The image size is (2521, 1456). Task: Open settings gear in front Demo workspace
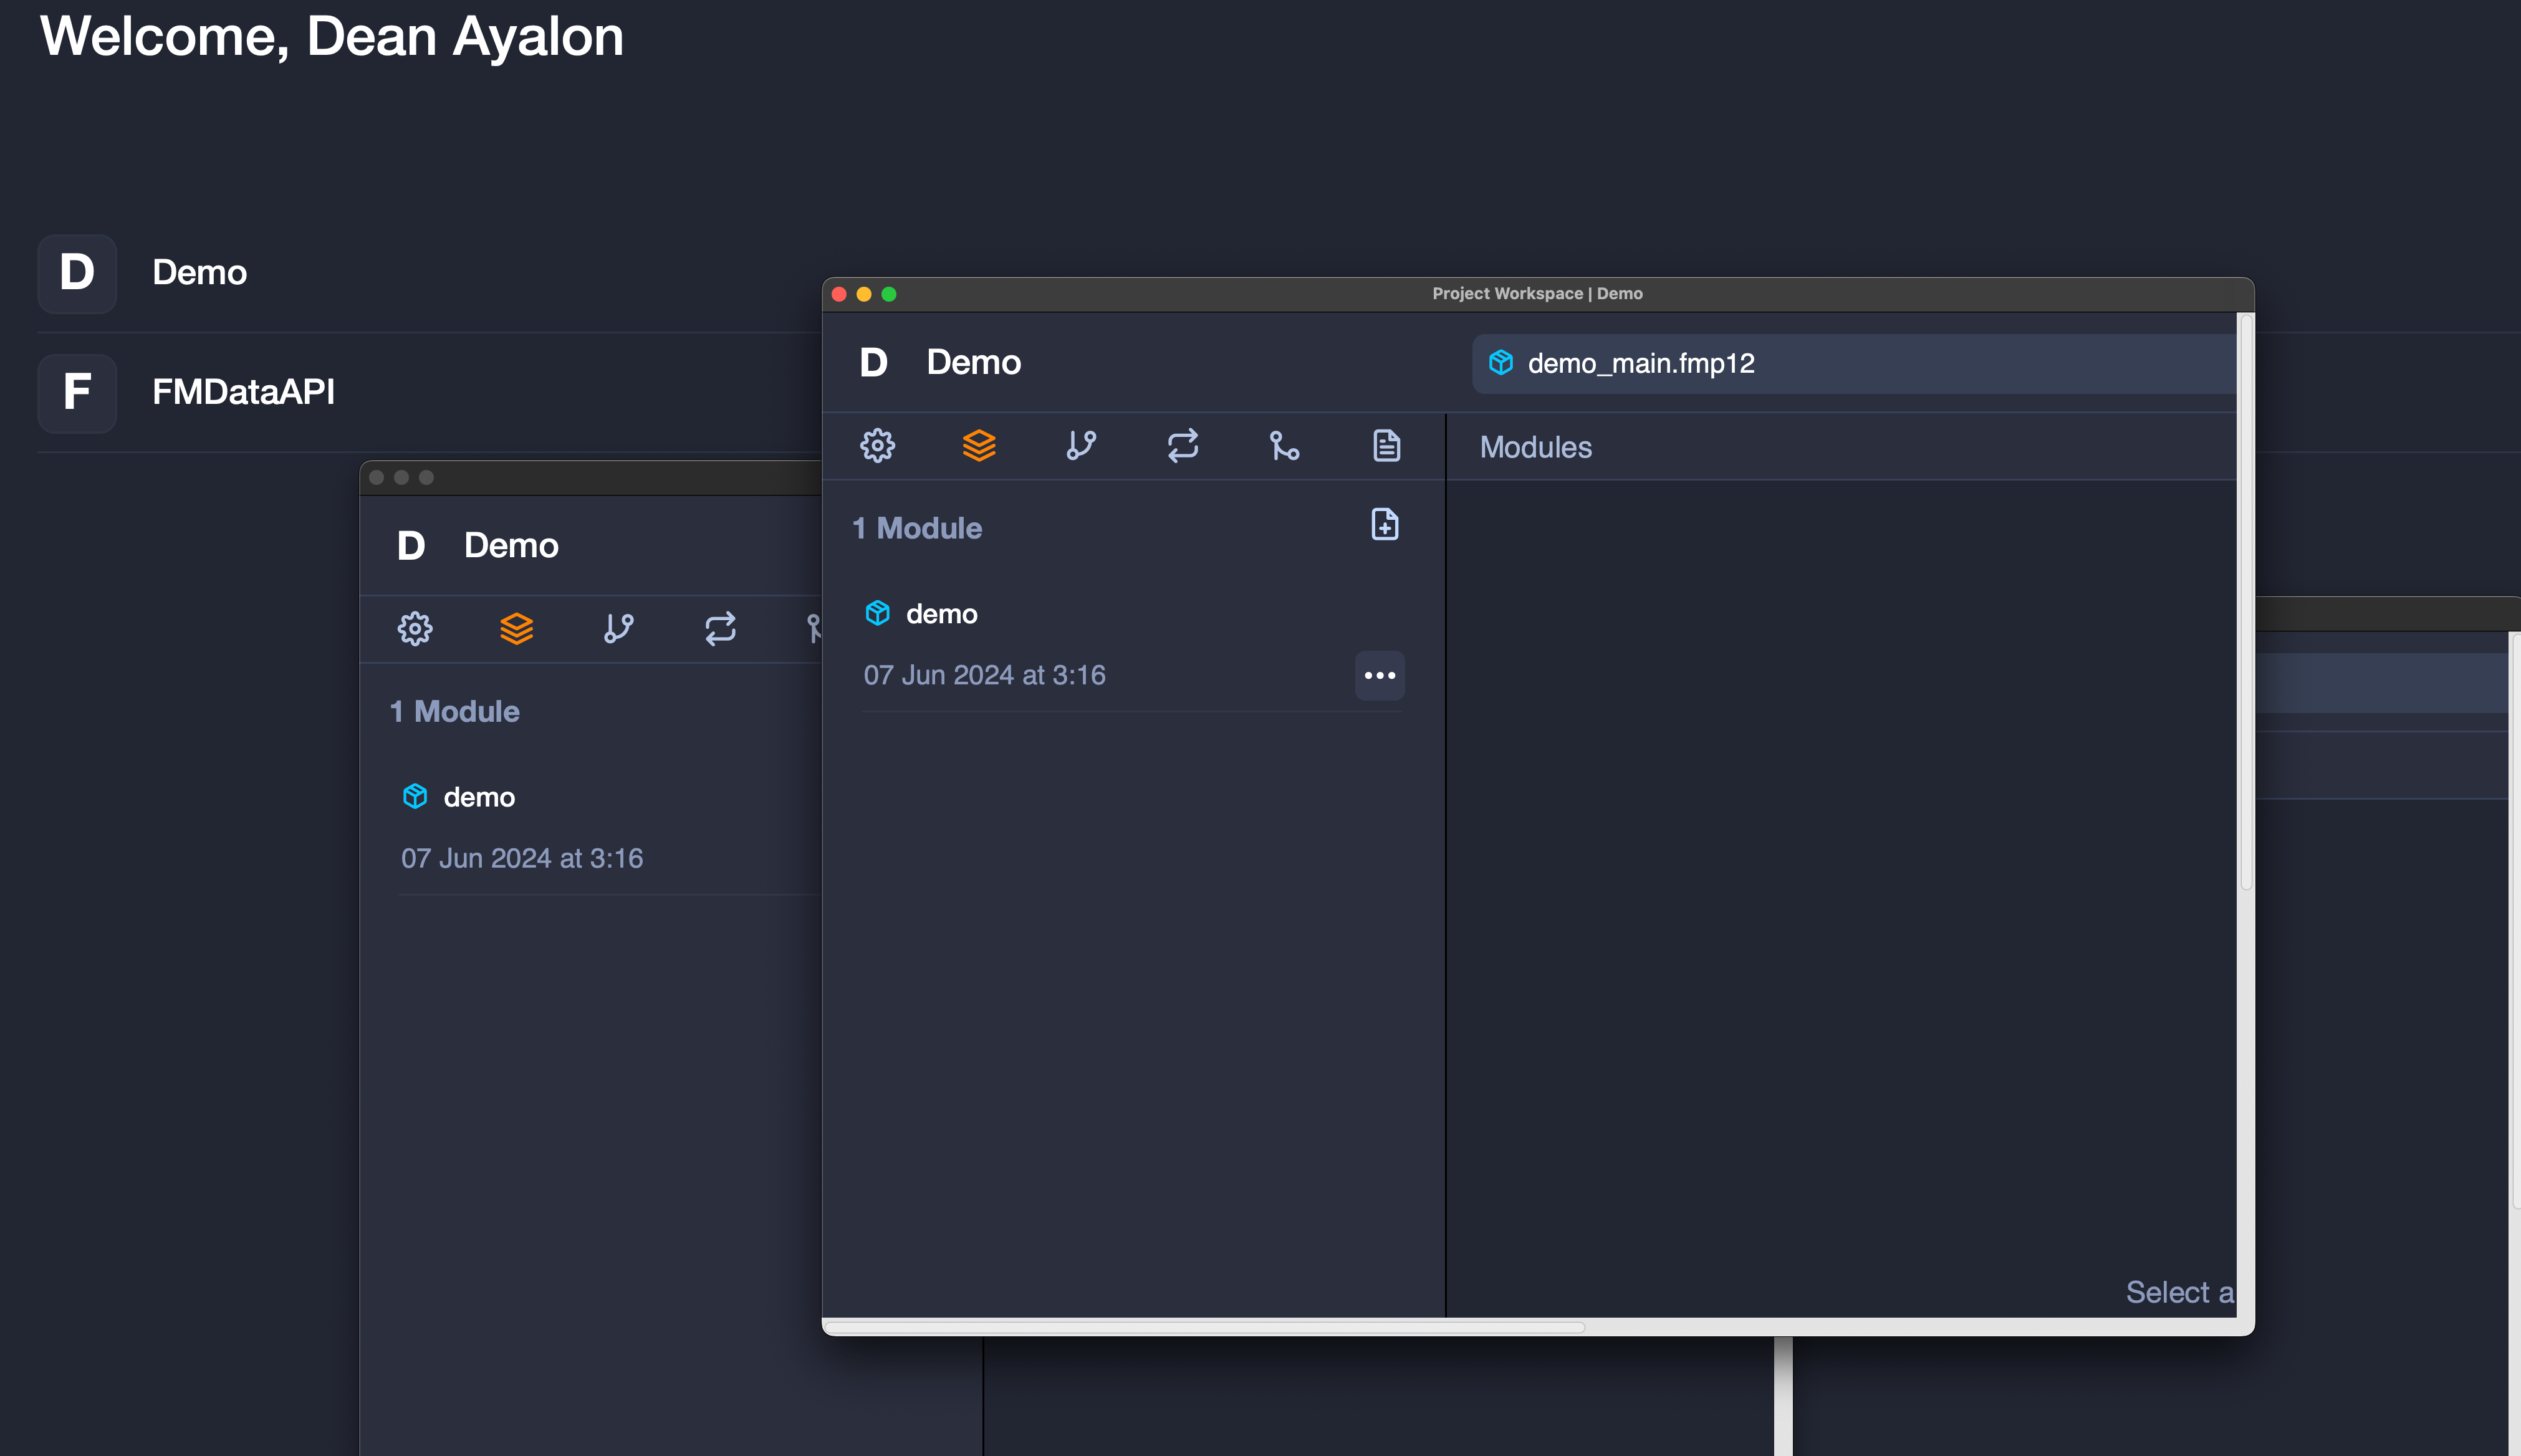(x=877, y=445)
